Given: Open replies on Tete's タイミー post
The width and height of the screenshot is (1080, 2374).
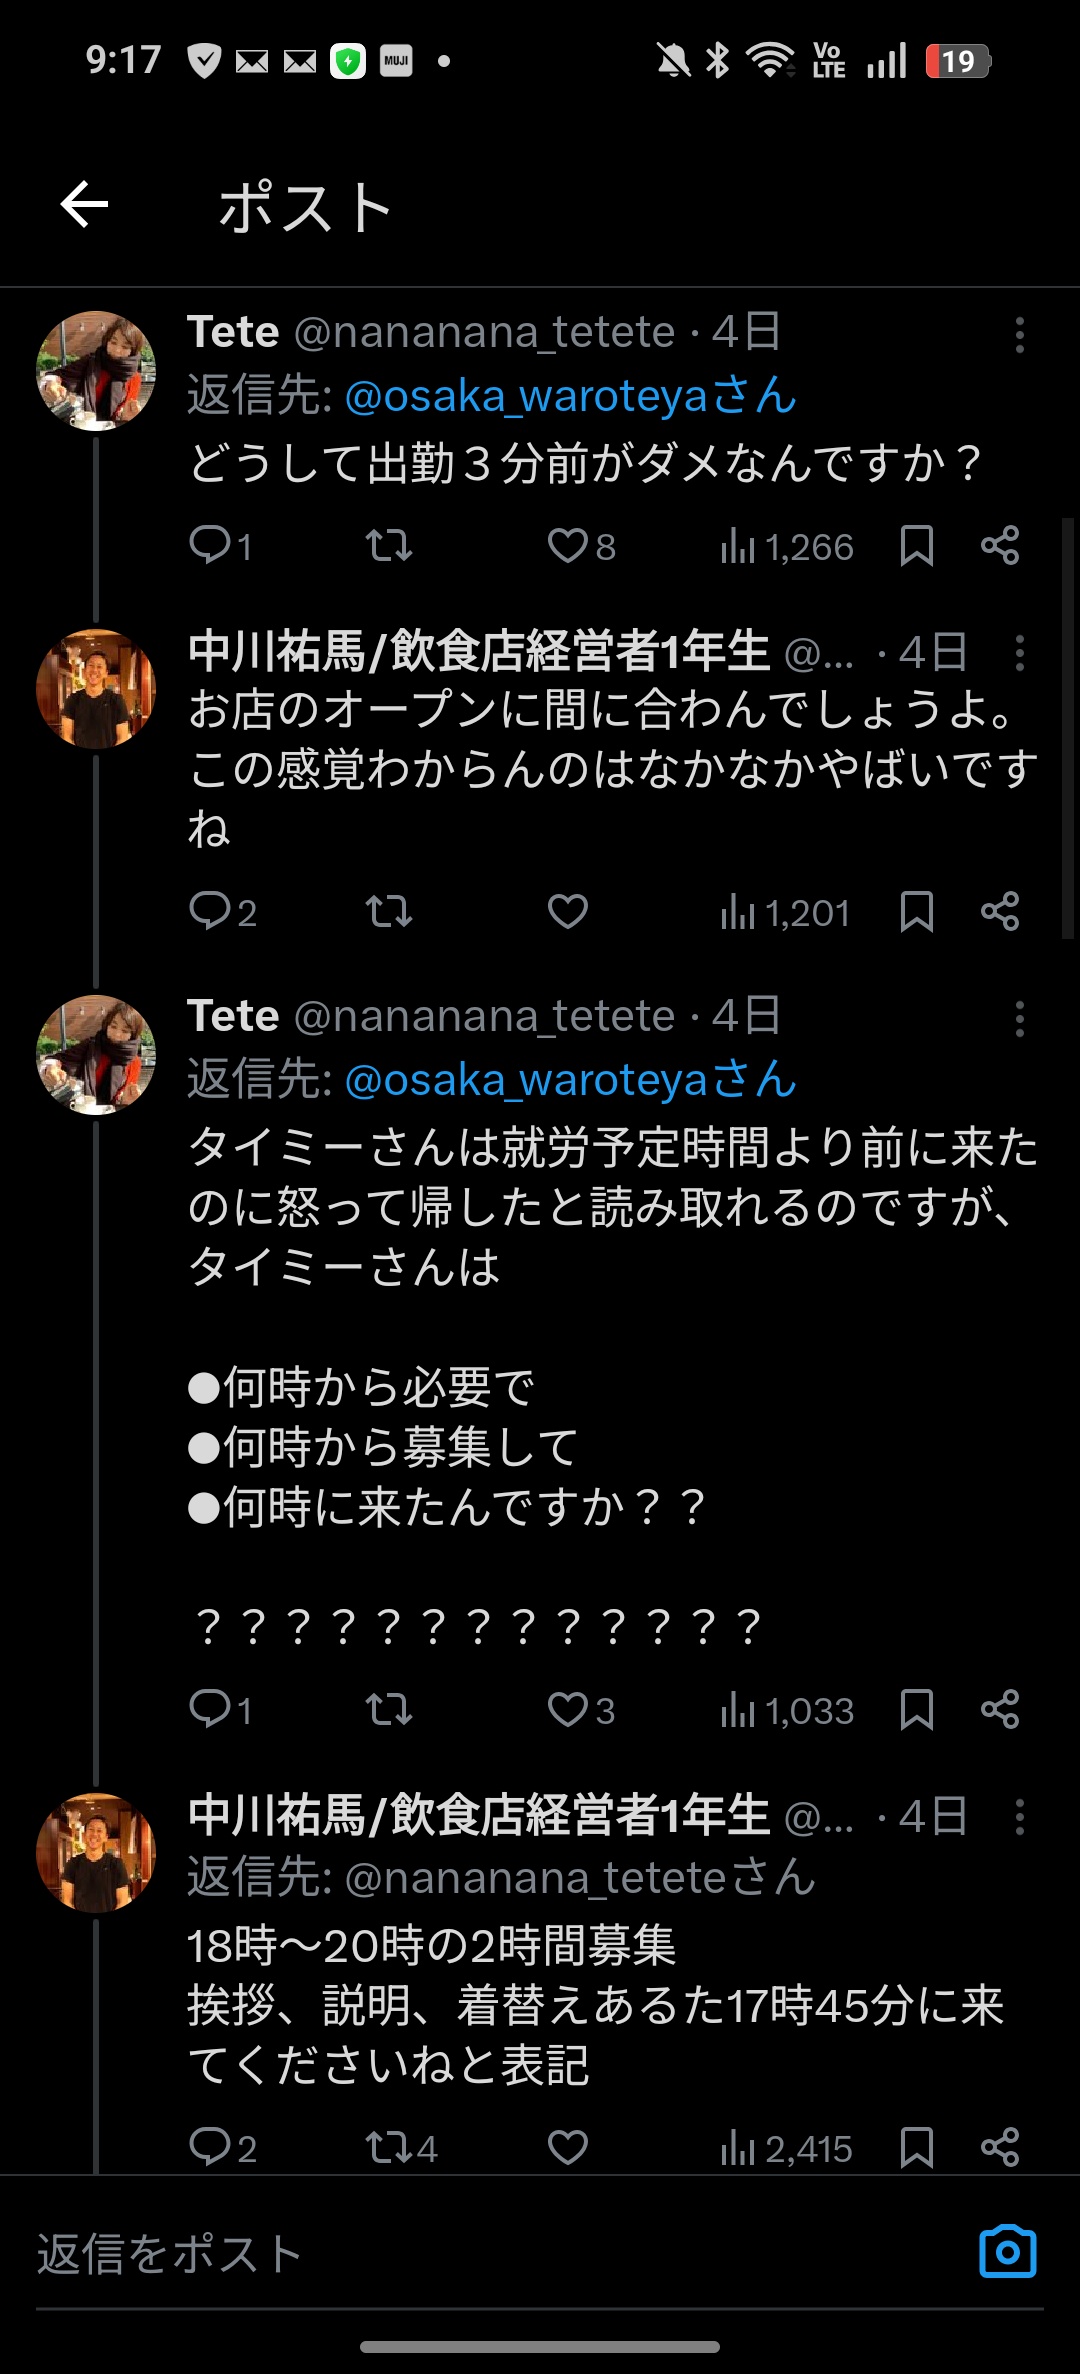Looking at the screenshot, I should (x=211, y=1709).
